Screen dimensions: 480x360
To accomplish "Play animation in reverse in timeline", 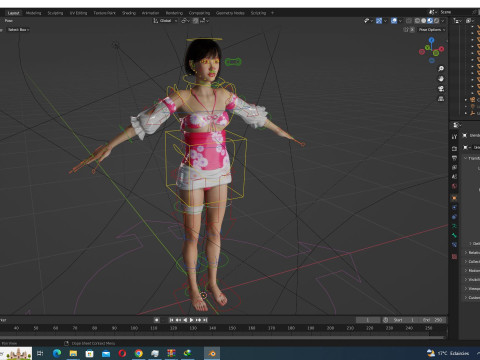I will click(185, 320).
